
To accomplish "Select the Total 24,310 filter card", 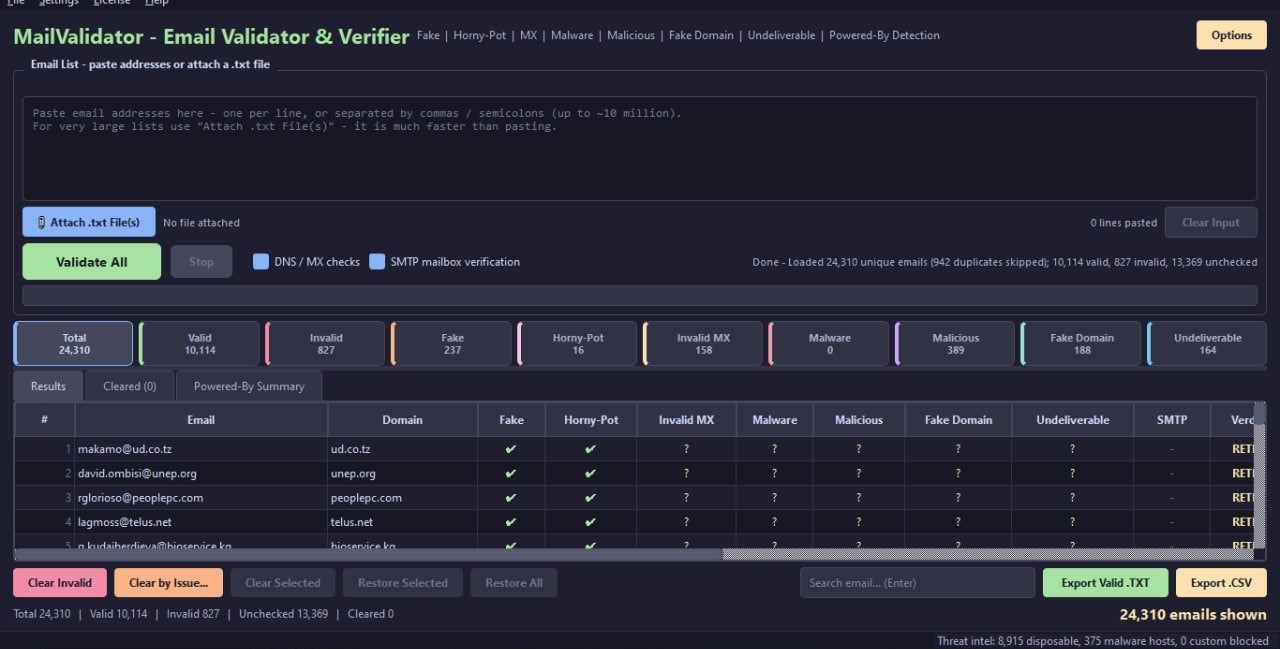I will [x=73, y=344].
